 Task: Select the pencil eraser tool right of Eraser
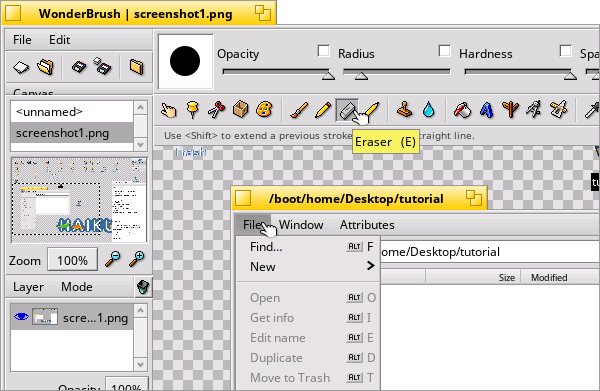click(372, 110)
